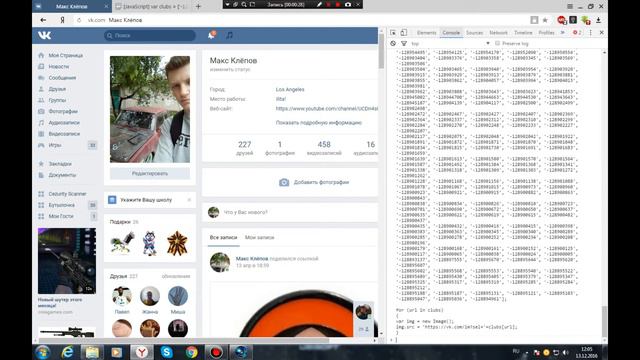Open a new browser tab with plus
This screenshot has width=640, height=360.
pos(198,6)
